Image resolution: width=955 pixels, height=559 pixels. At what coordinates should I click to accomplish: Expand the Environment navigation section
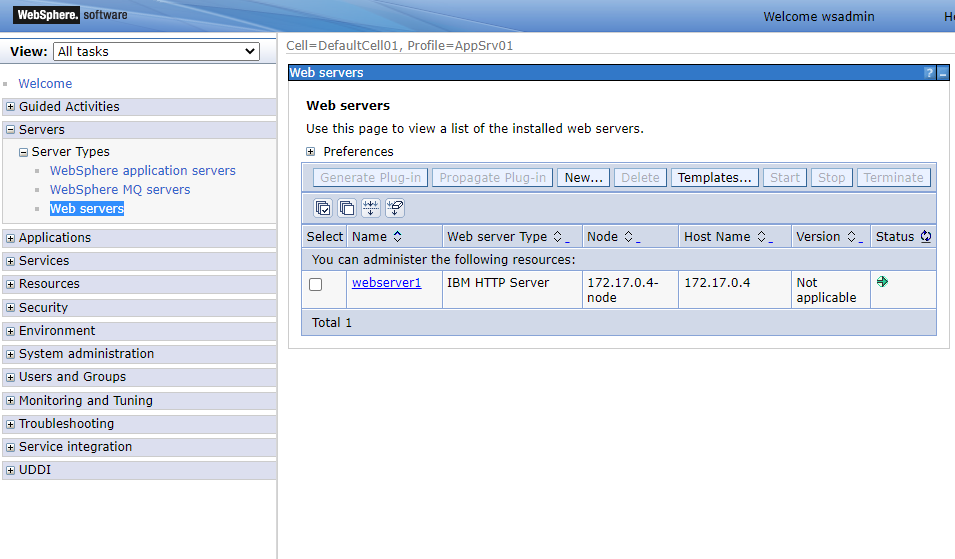[x=10, y=331]
